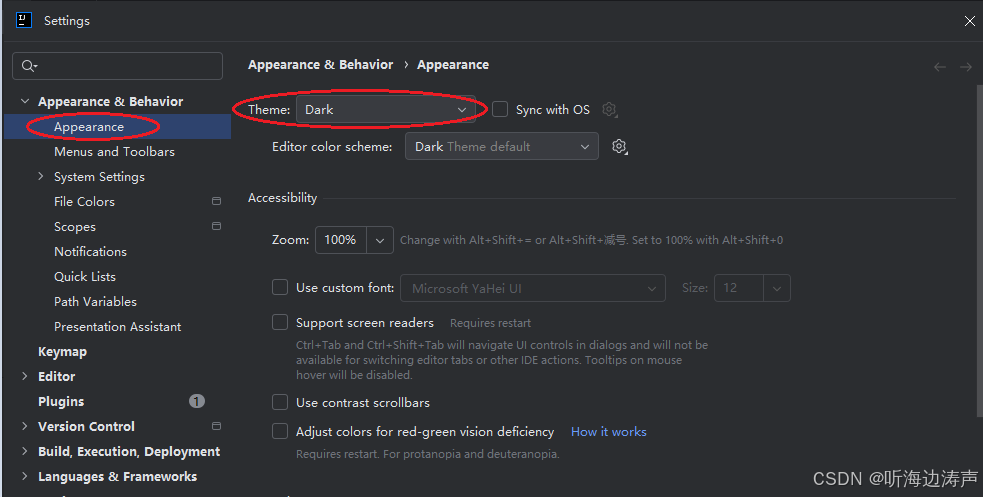Screen dimensions: 983x497
Task: Open File Colors settings page
Action: [x=85, y=202]
